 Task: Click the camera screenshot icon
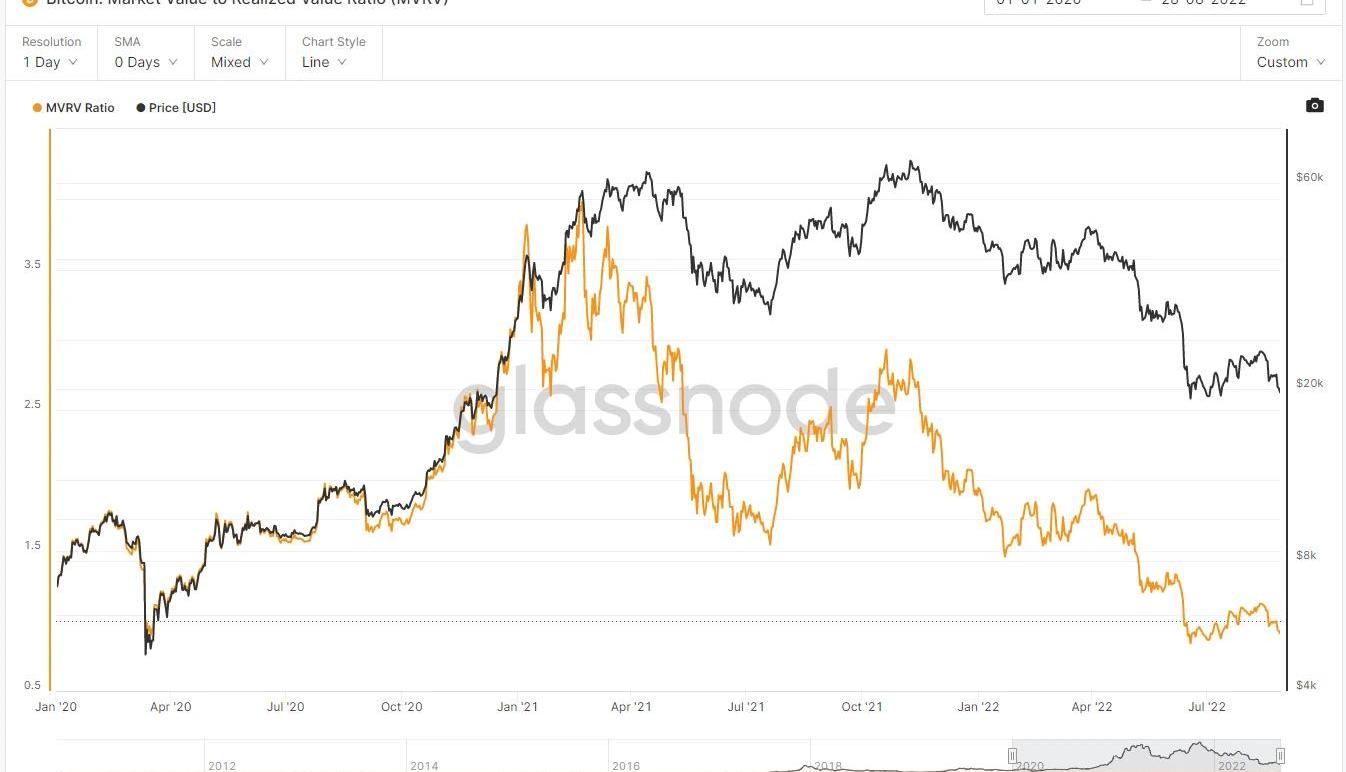1315,105
